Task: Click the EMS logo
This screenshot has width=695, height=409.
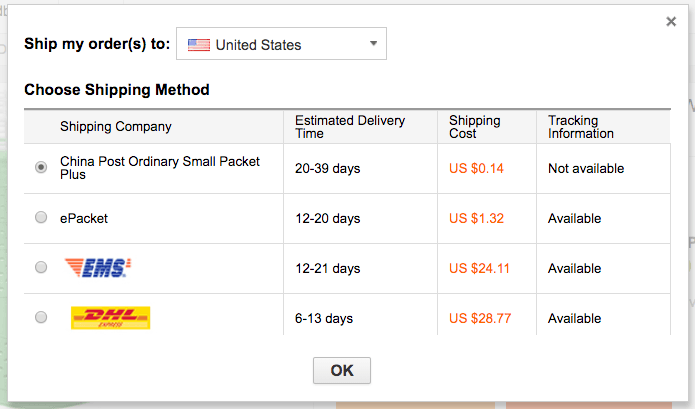Action: 97,268
